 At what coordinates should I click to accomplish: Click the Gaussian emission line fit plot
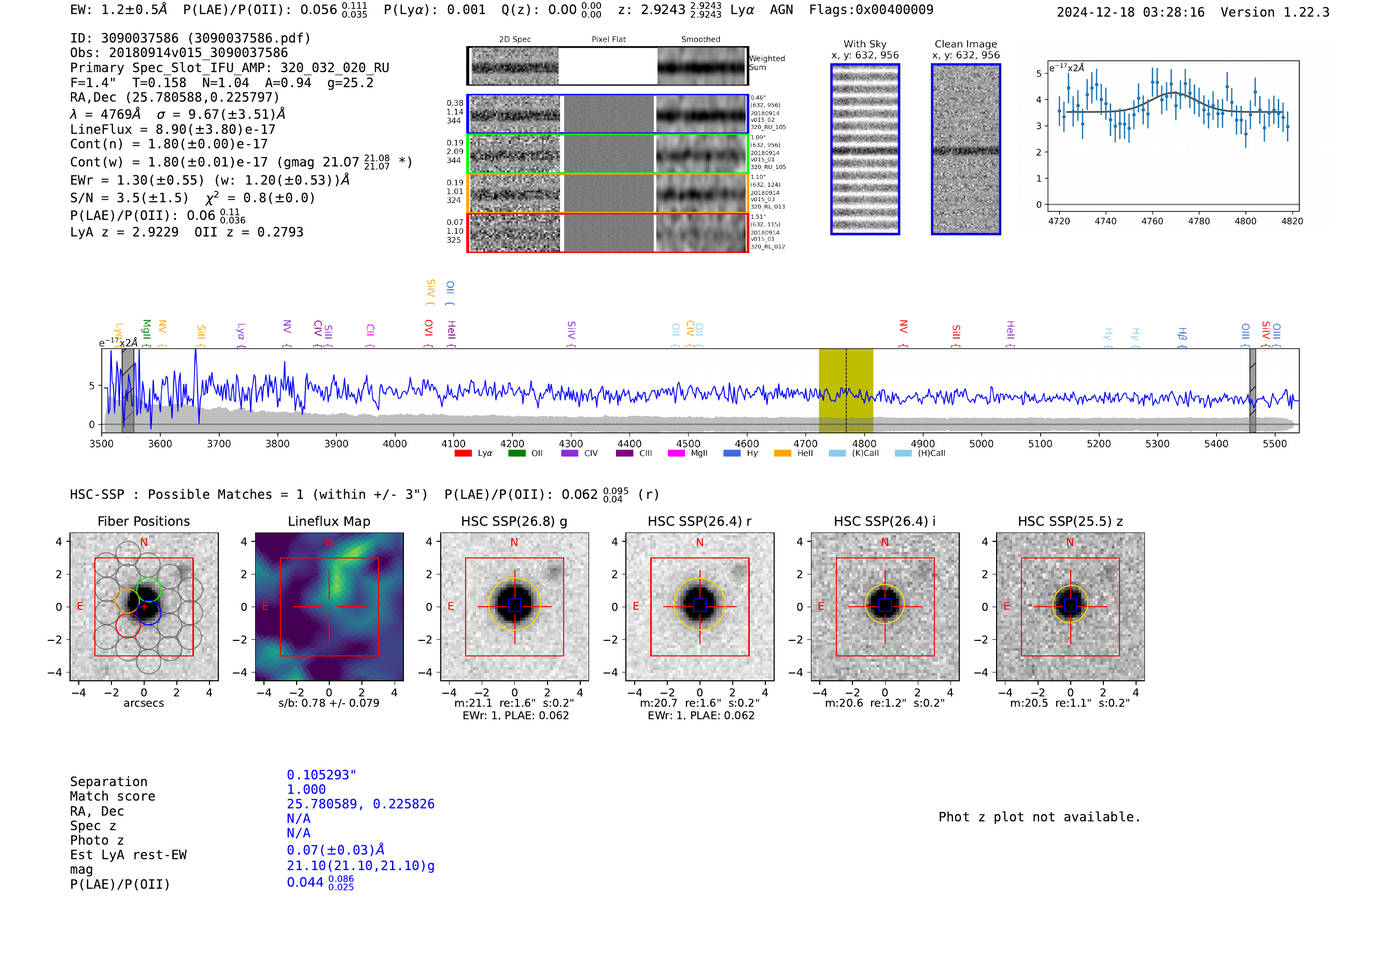coord(1171,137)
